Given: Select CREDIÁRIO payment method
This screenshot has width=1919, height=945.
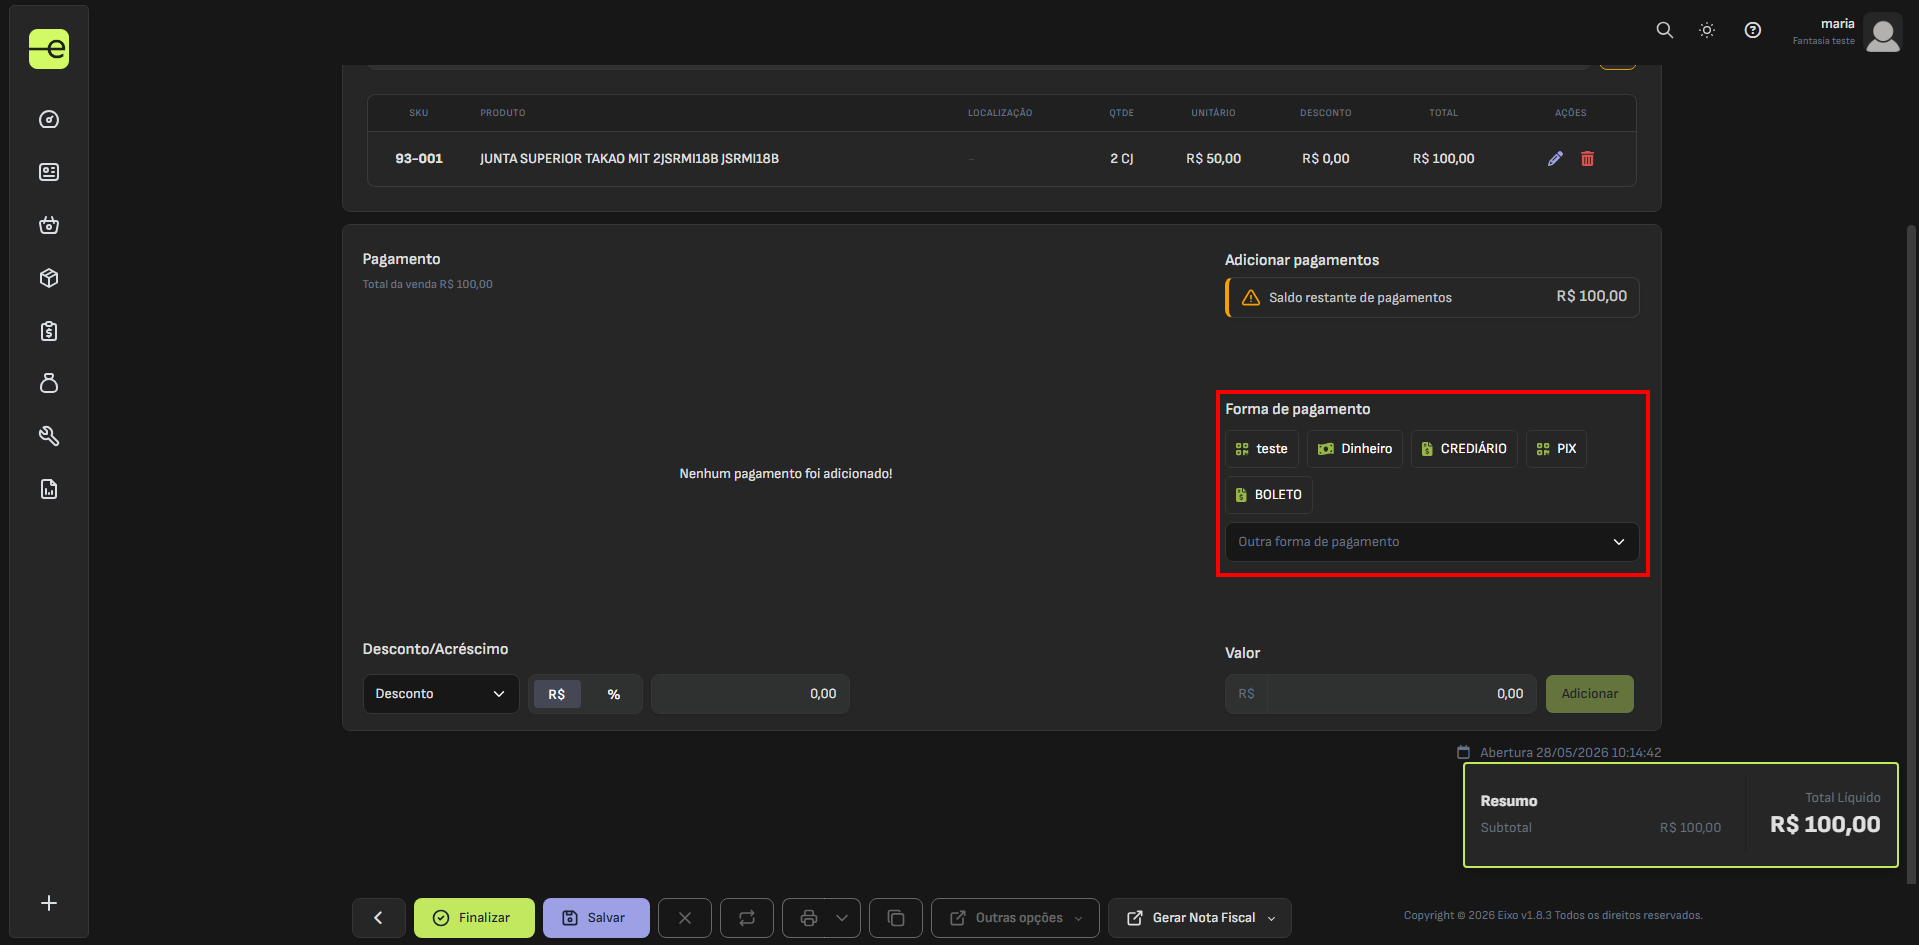Looking at the screenshot, I should [1464, 449].
